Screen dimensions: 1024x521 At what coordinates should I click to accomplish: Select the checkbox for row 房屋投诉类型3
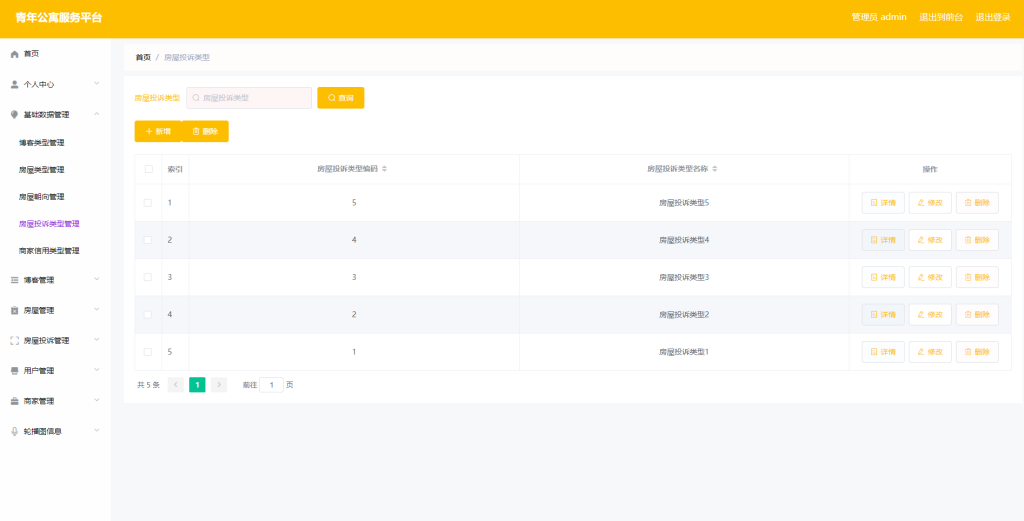pos(148,277)
